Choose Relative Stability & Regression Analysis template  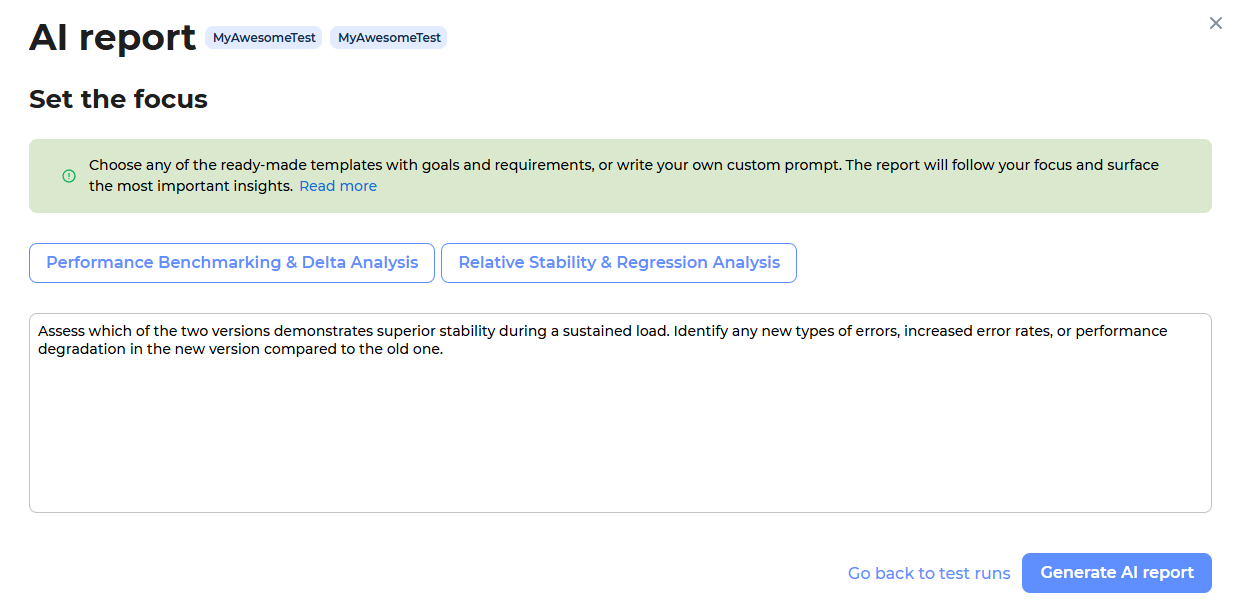(618, 263)
